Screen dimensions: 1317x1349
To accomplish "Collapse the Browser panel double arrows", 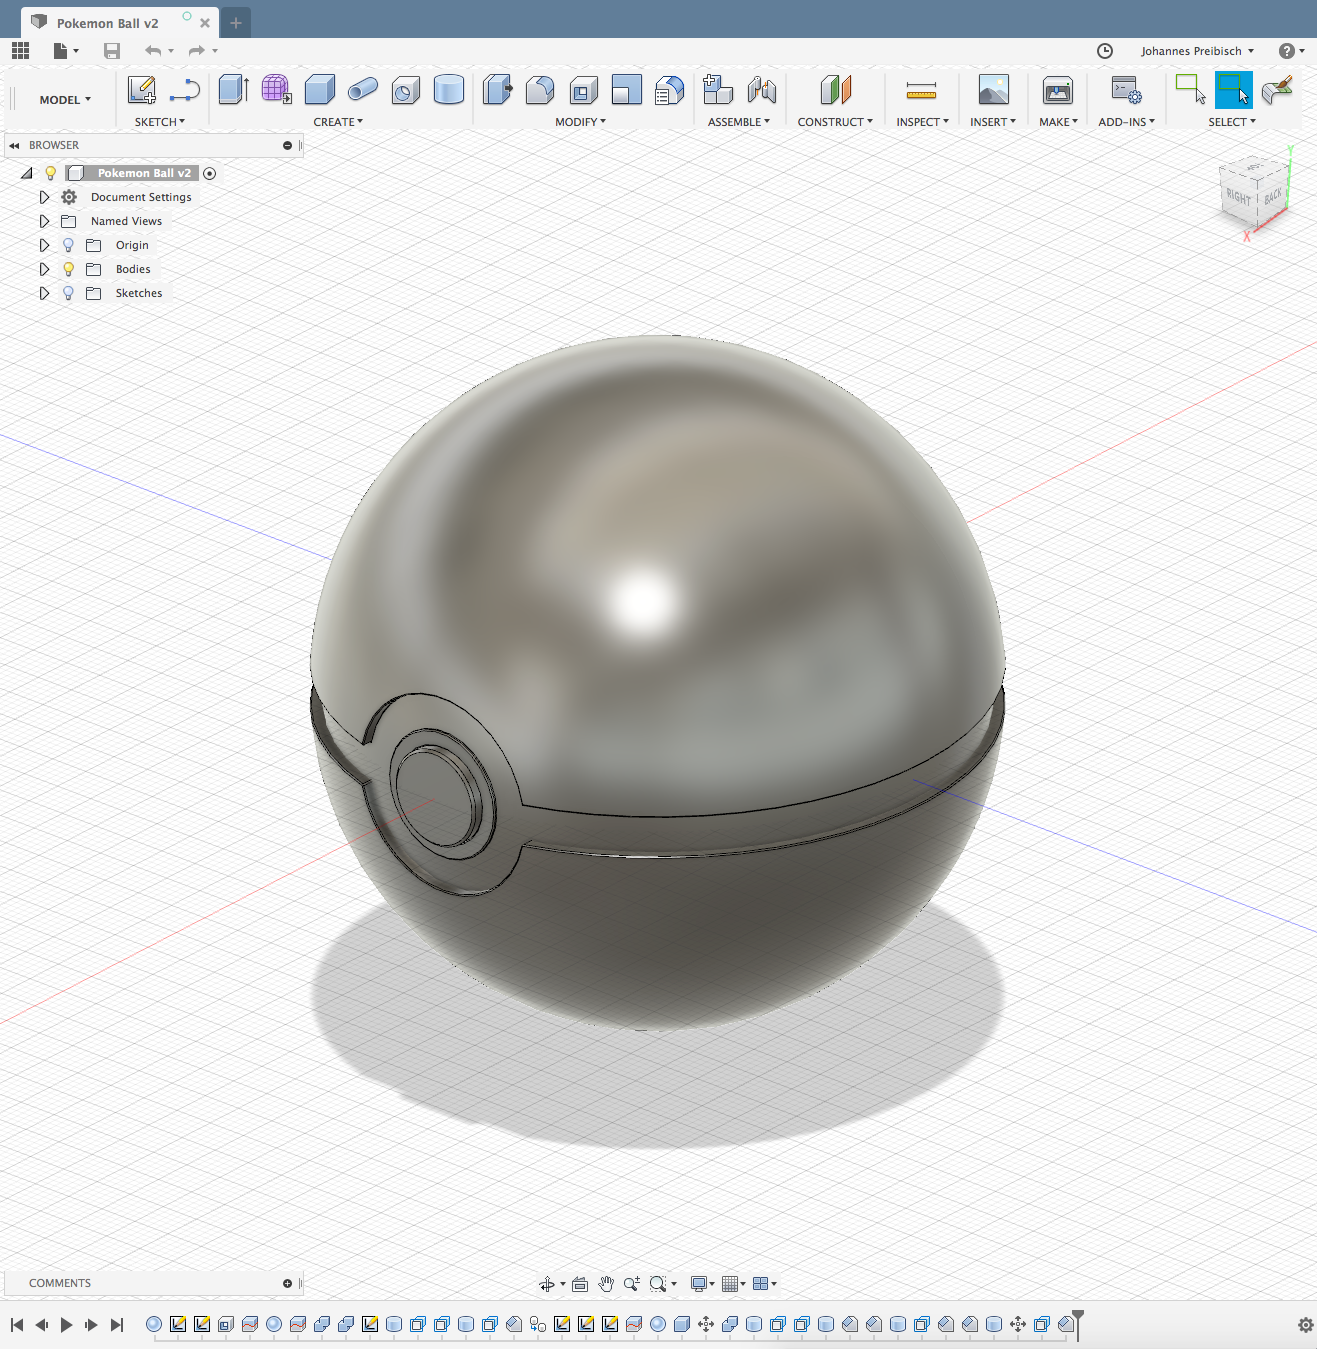I will click(14, 146).
